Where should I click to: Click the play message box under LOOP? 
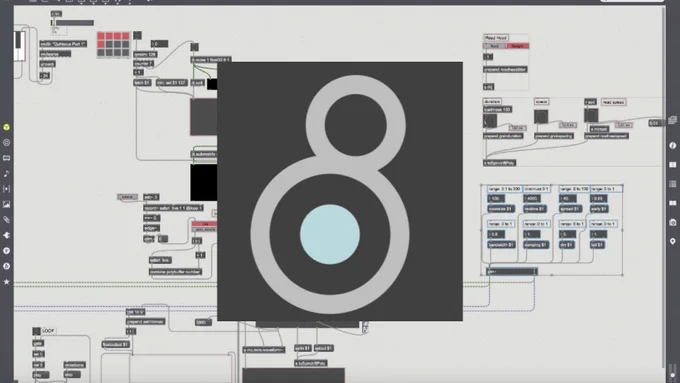point(41,375)
